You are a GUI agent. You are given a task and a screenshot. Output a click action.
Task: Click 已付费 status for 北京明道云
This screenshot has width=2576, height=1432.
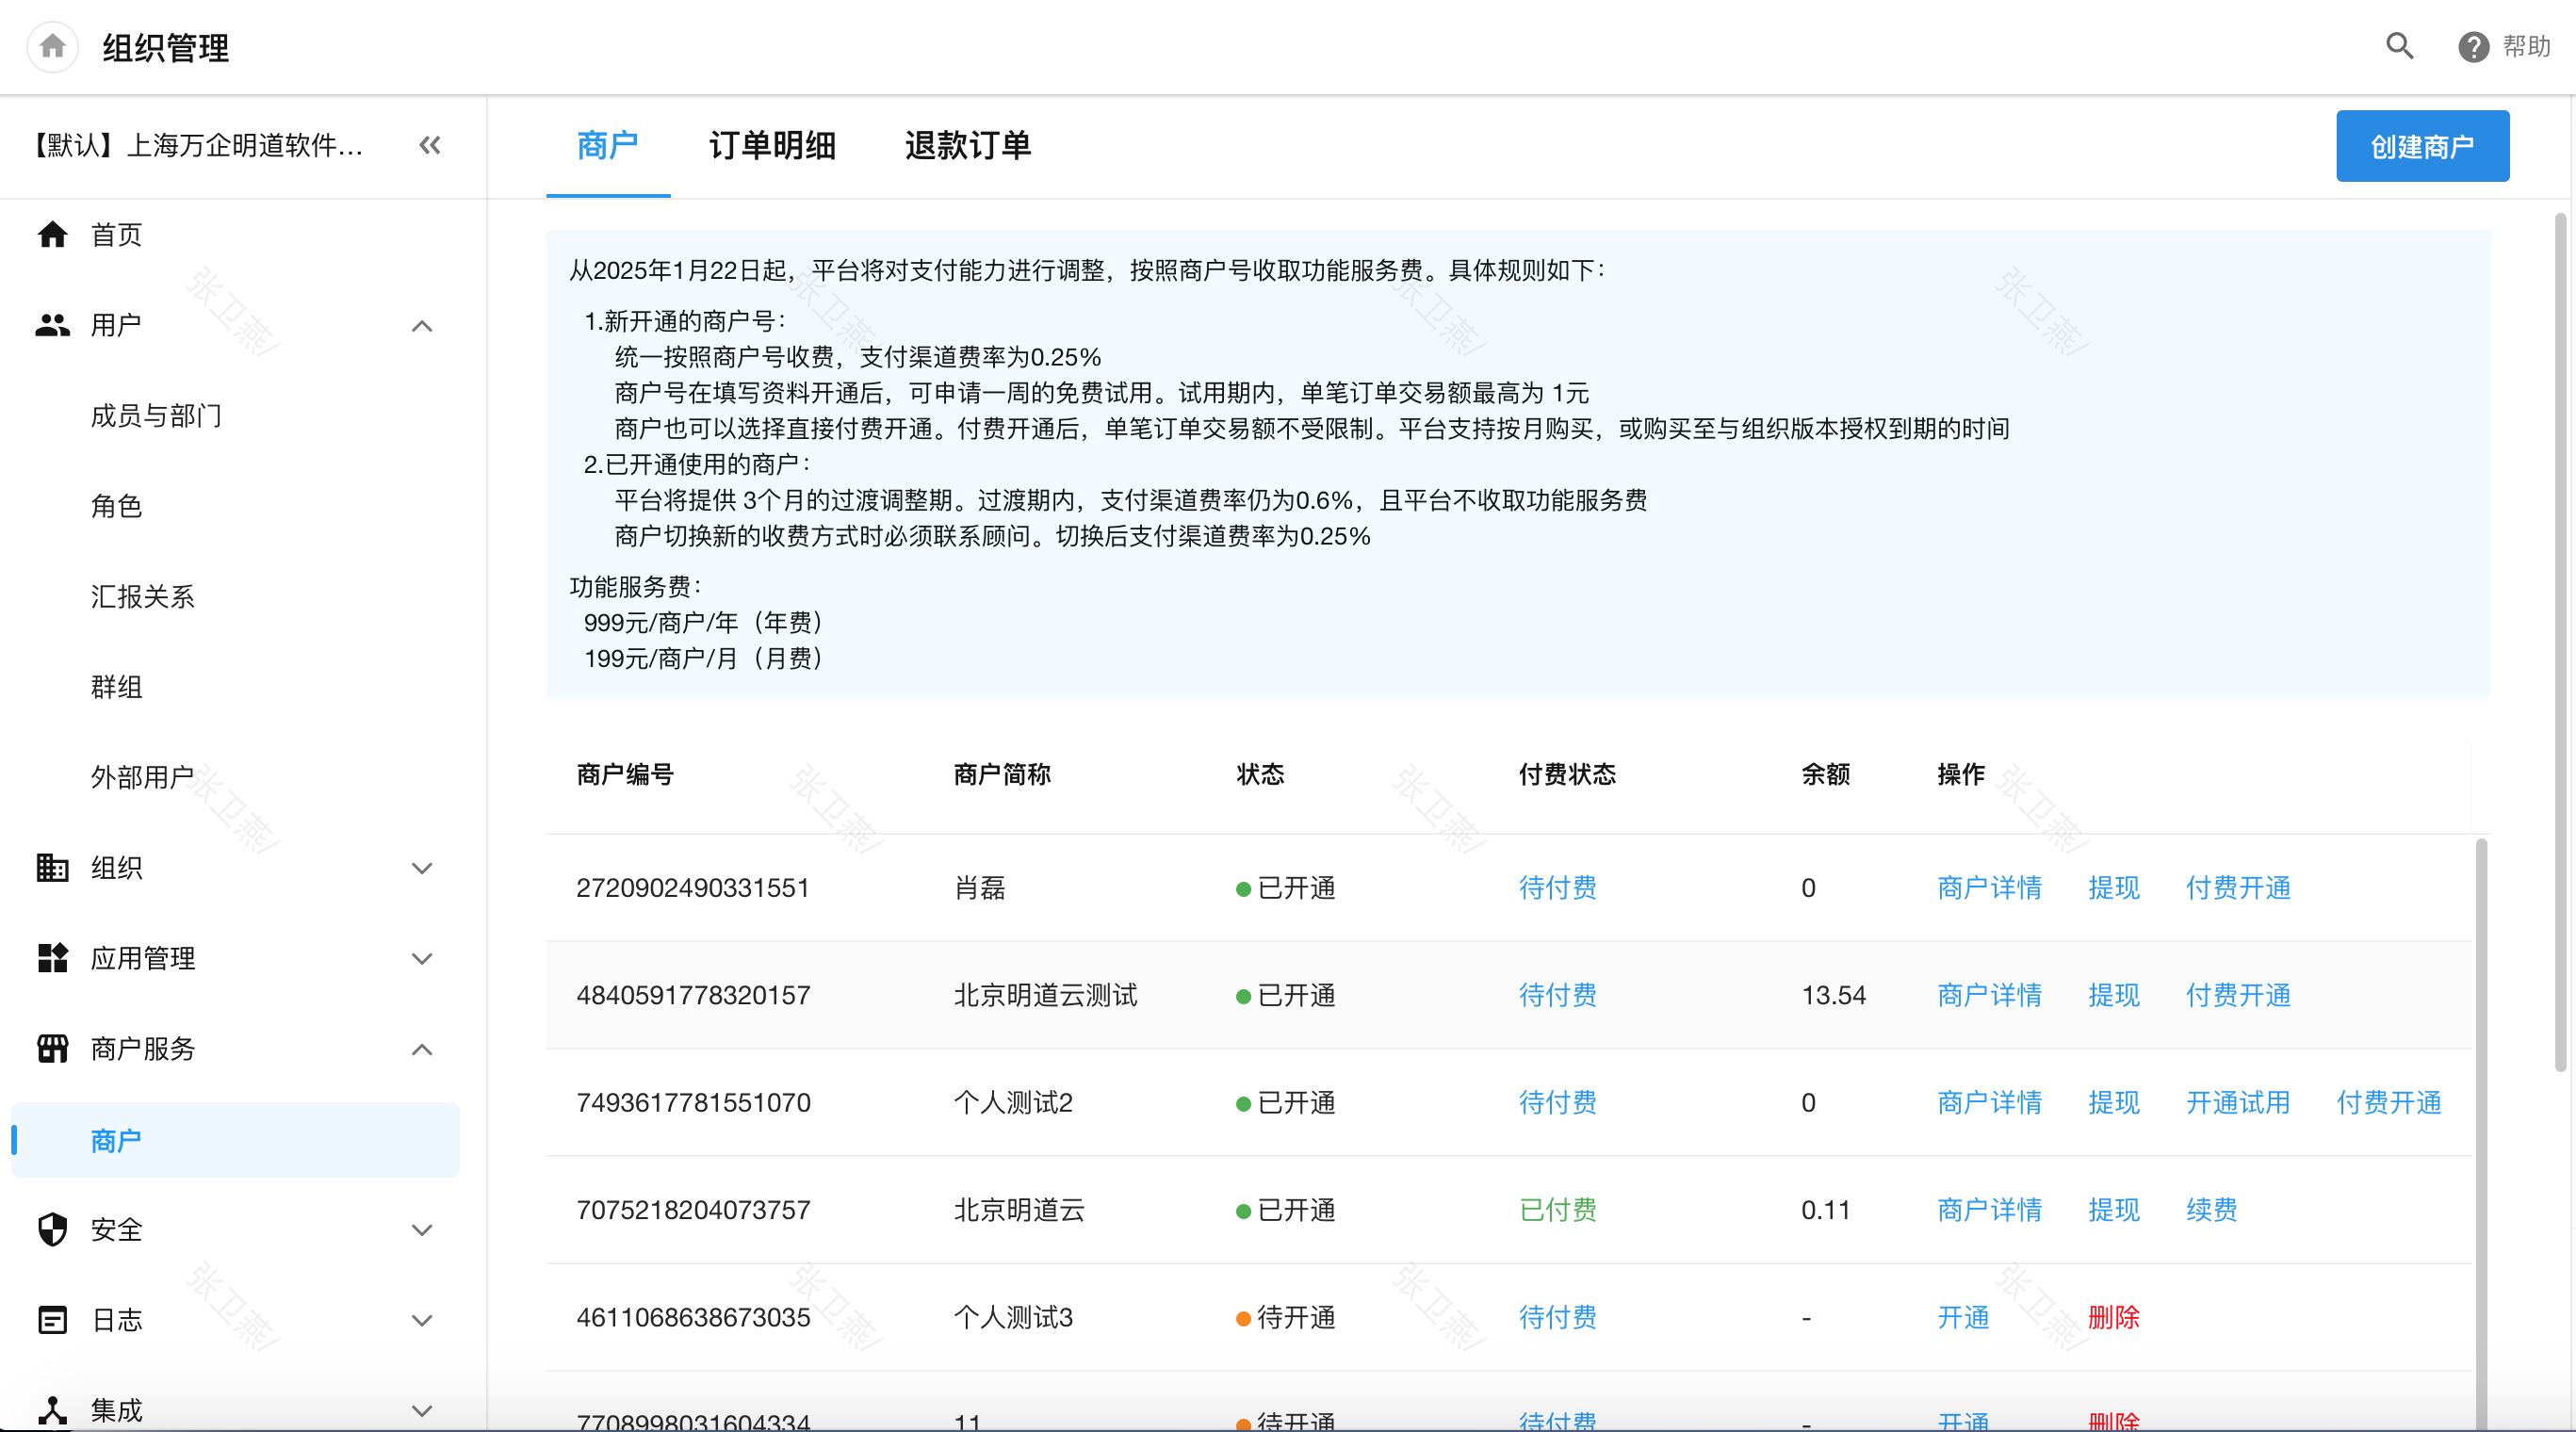point(1557,1210)
